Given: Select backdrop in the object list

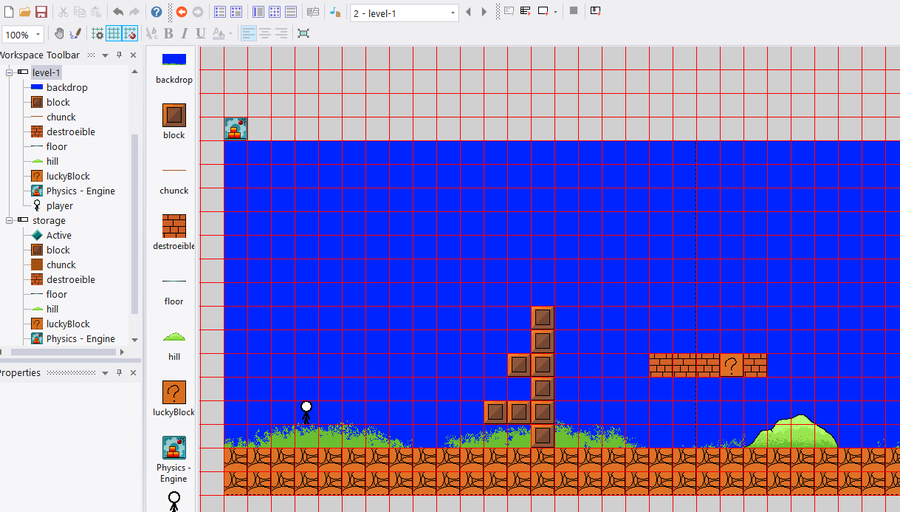Looking at the screenshot, I should click(x=174, y=68).
